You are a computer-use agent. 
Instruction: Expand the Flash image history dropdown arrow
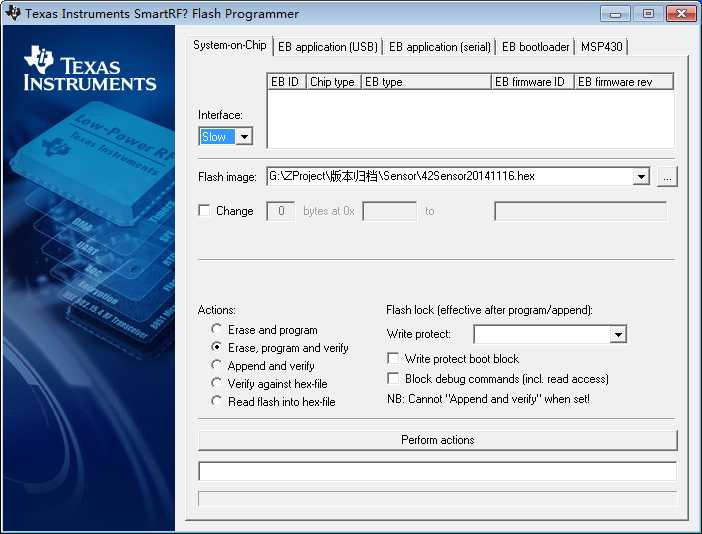pyautogui.click(x=641, y=177)
